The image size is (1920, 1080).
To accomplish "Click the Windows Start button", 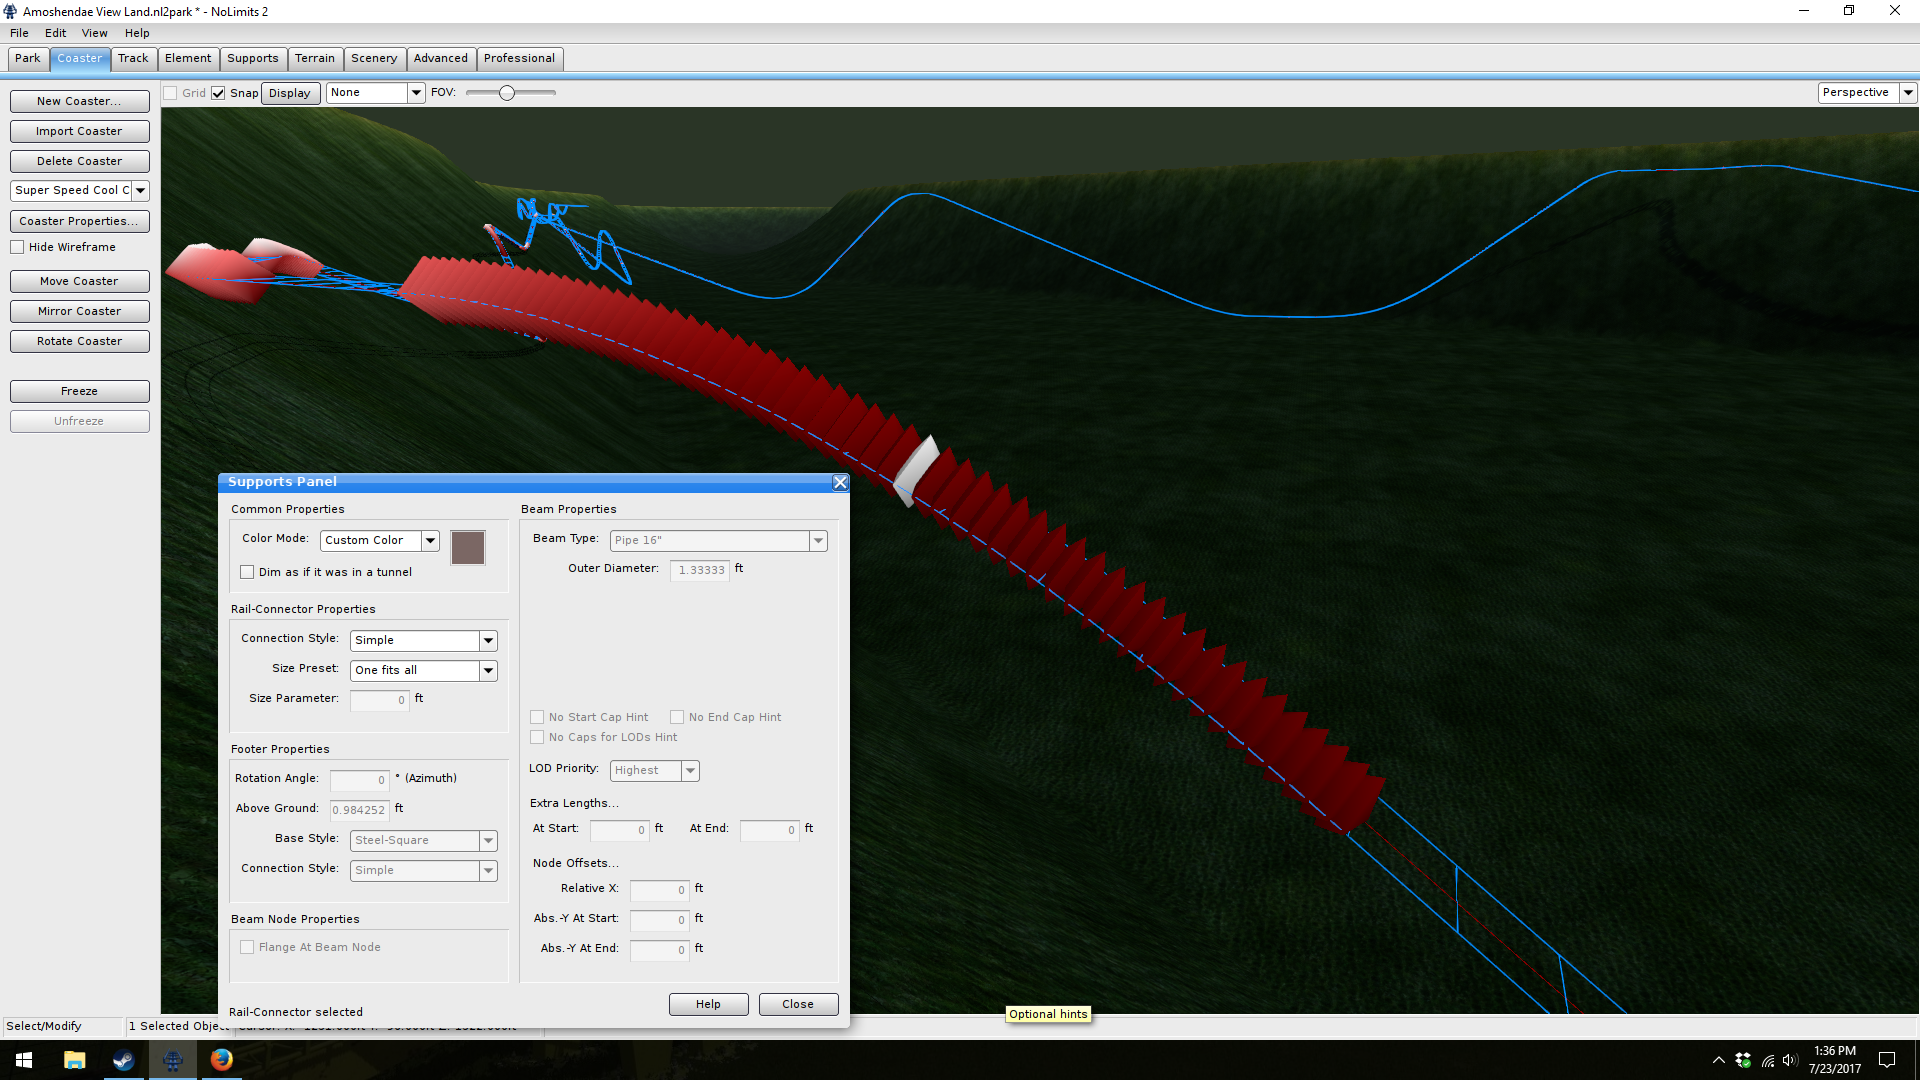I will 24,1060.
